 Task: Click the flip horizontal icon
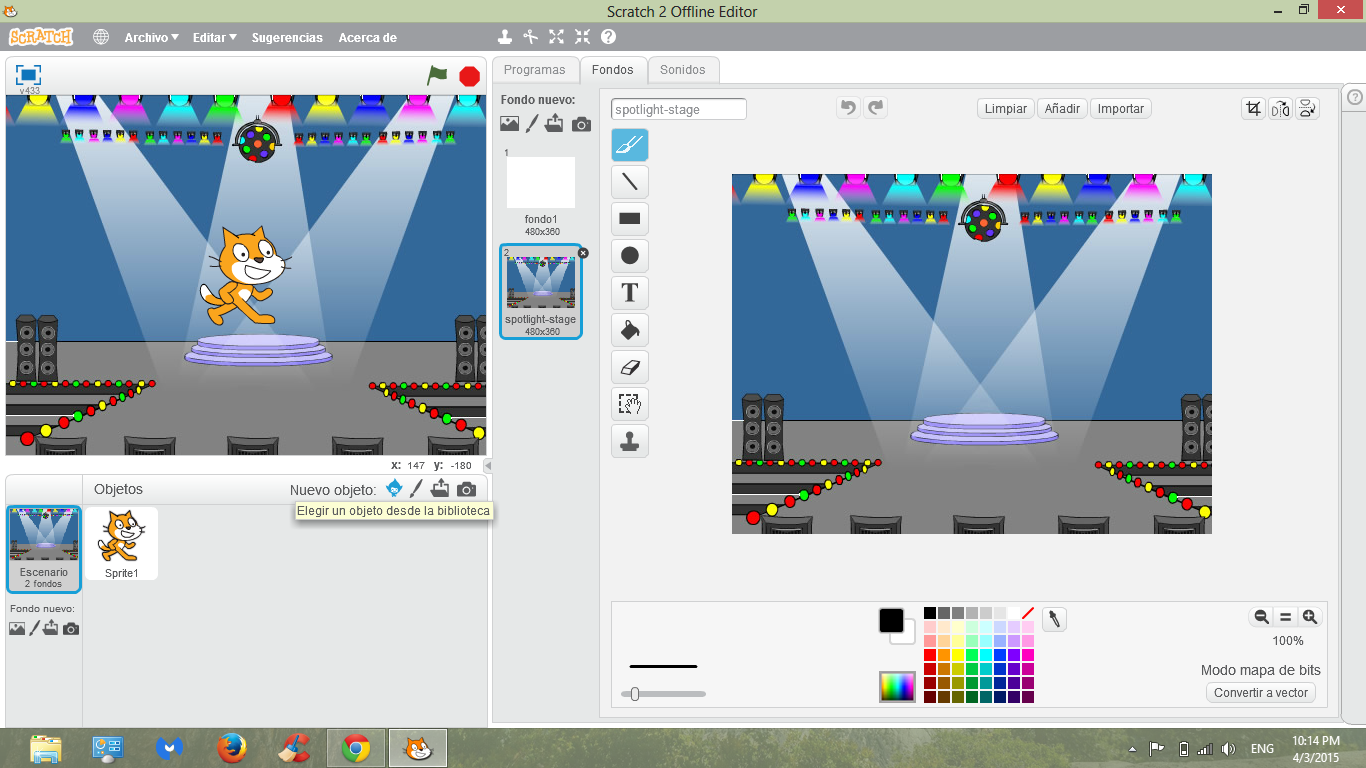(1280, 108)
